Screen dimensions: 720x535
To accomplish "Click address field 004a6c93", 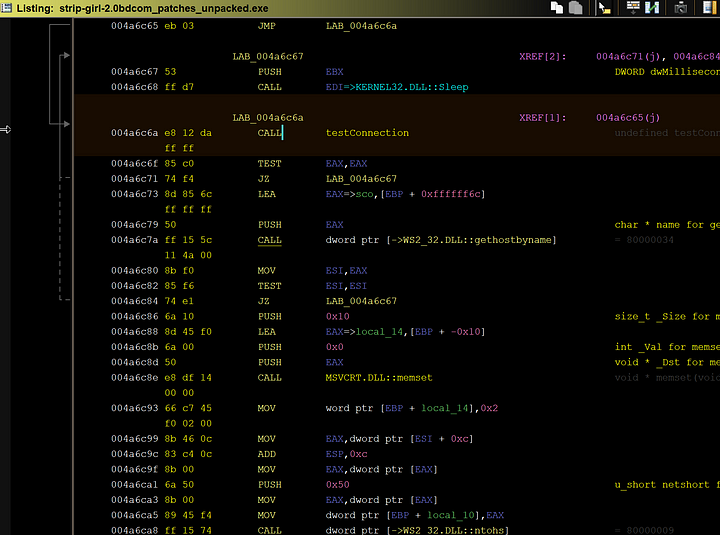I will [x=134, y=408].
